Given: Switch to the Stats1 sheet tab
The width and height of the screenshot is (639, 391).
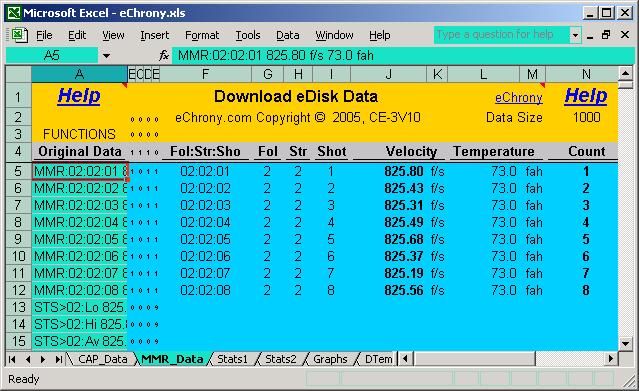Looking at the screenshot, I should pyautogui.click(x=232, y=359).
